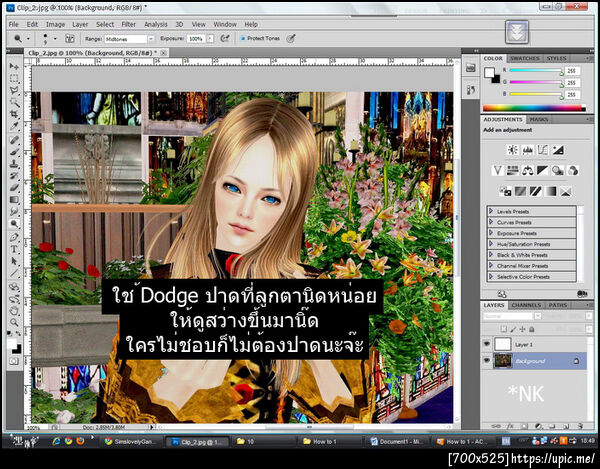Screen dimensions: 600x469
Task: Add a Black & White adjustment
Action: tap(543, 170)
